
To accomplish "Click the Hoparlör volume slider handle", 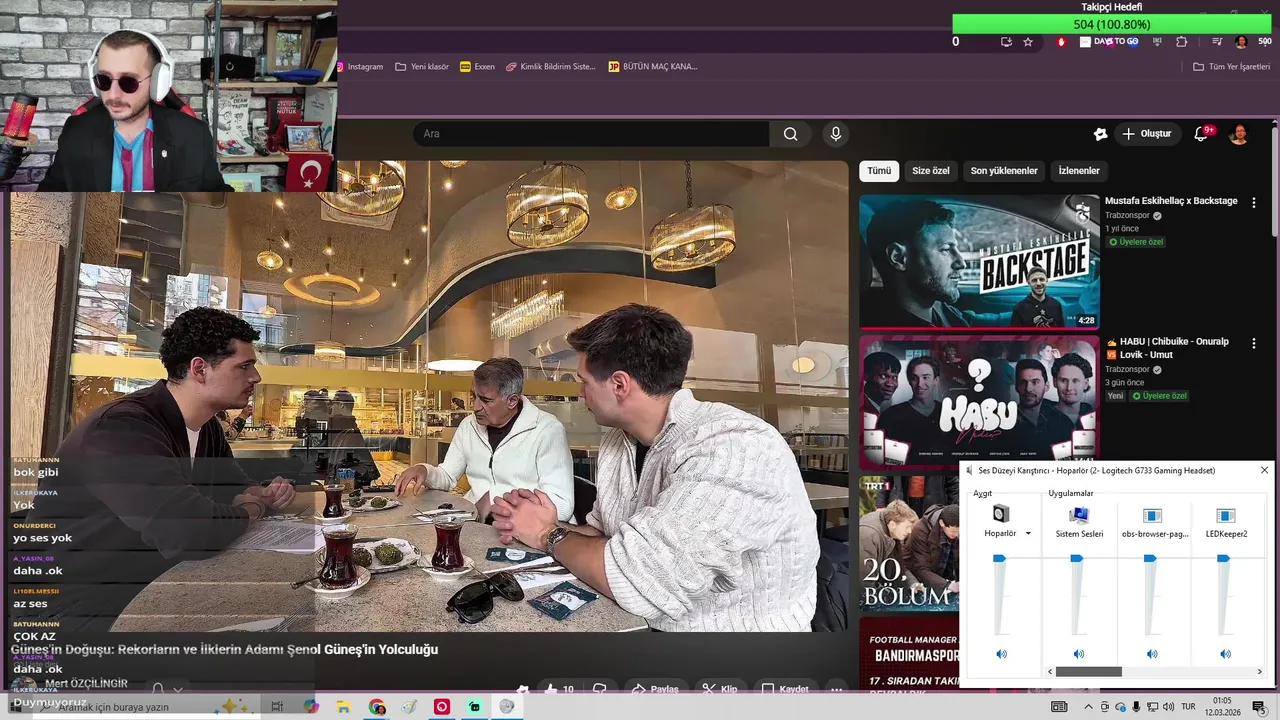I will [999, 558].
